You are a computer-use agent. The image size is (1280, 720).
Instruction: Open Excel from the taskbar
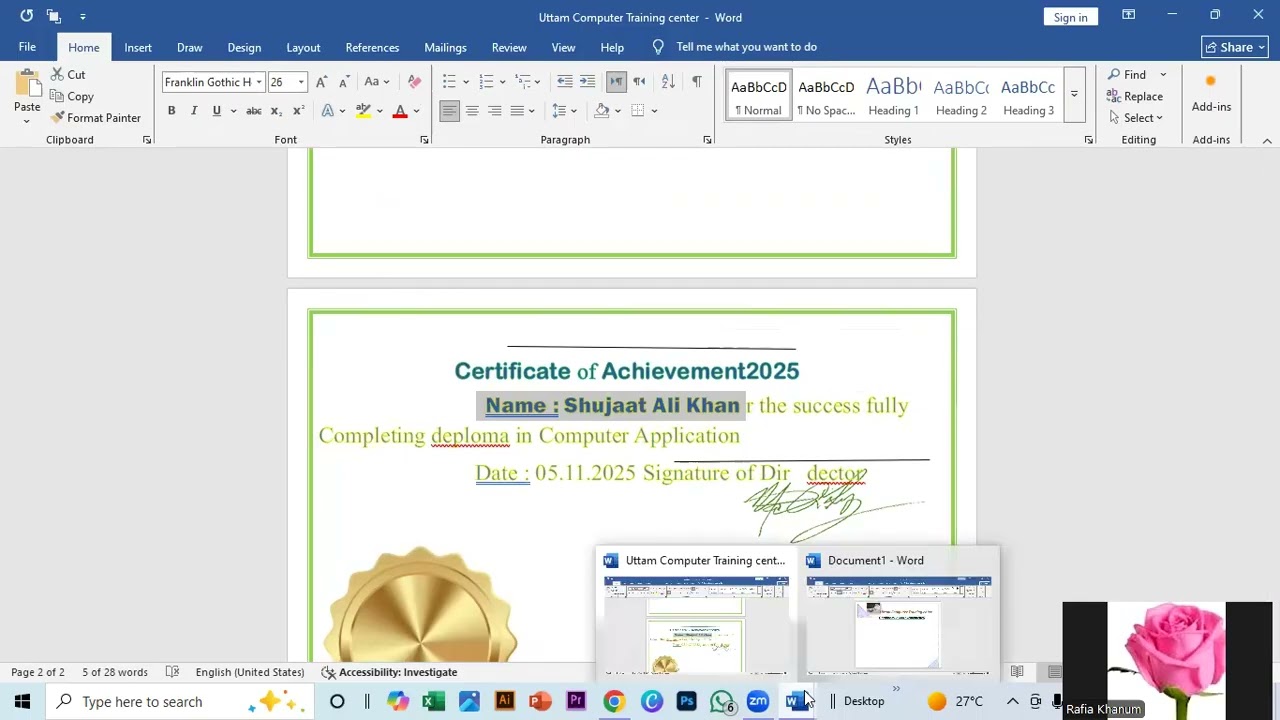(x=433, y=702)
